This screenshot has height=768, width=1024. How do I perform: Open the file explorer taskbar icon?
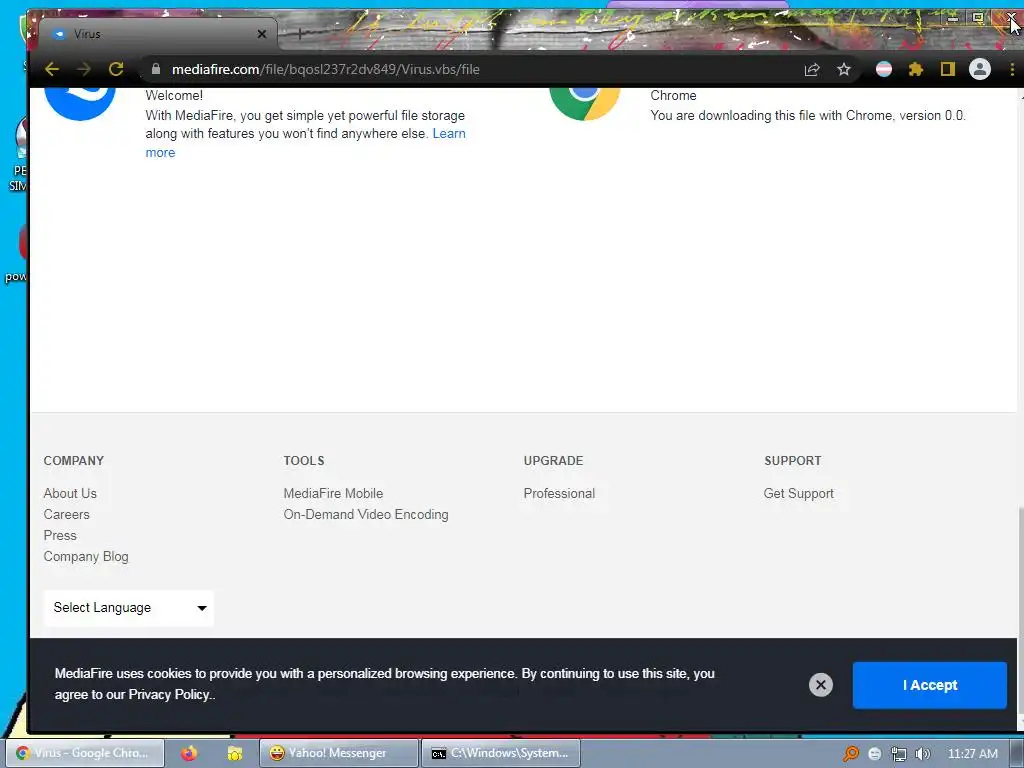tap(235, 754)
